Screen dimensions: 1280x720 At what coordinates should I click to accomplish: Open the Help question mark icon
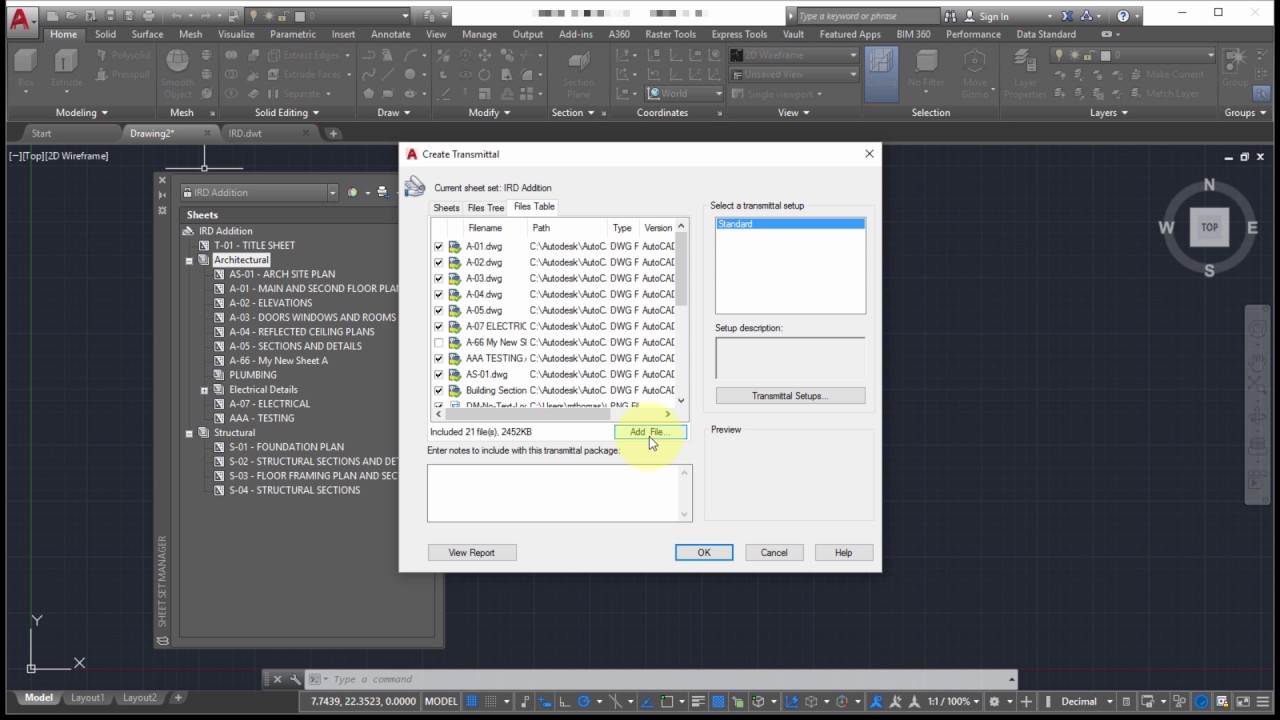tap(1123, 16)
